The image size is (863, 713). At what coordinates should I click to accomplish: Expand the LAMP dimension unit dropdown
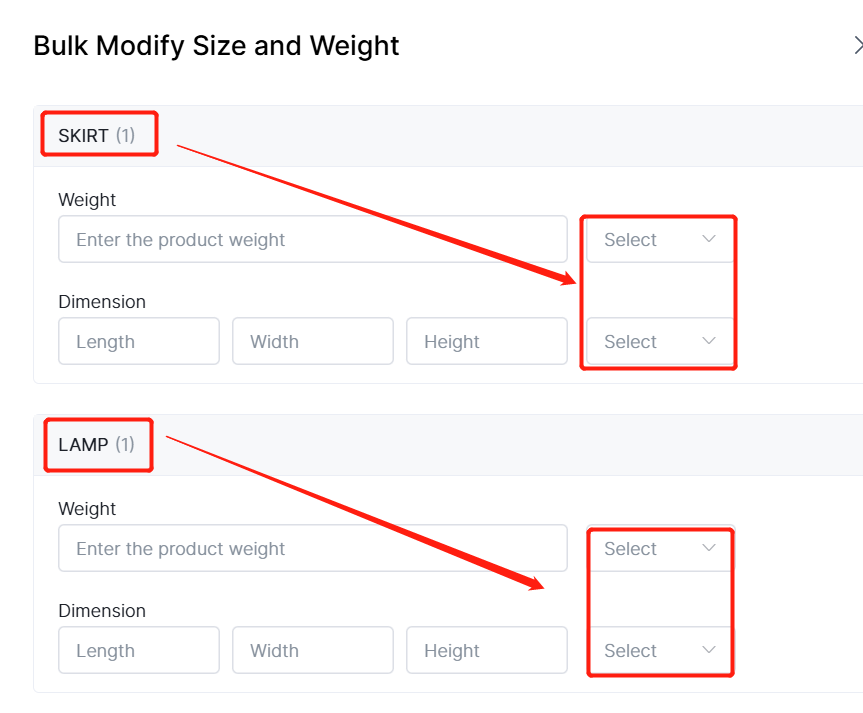pos(660,651)
